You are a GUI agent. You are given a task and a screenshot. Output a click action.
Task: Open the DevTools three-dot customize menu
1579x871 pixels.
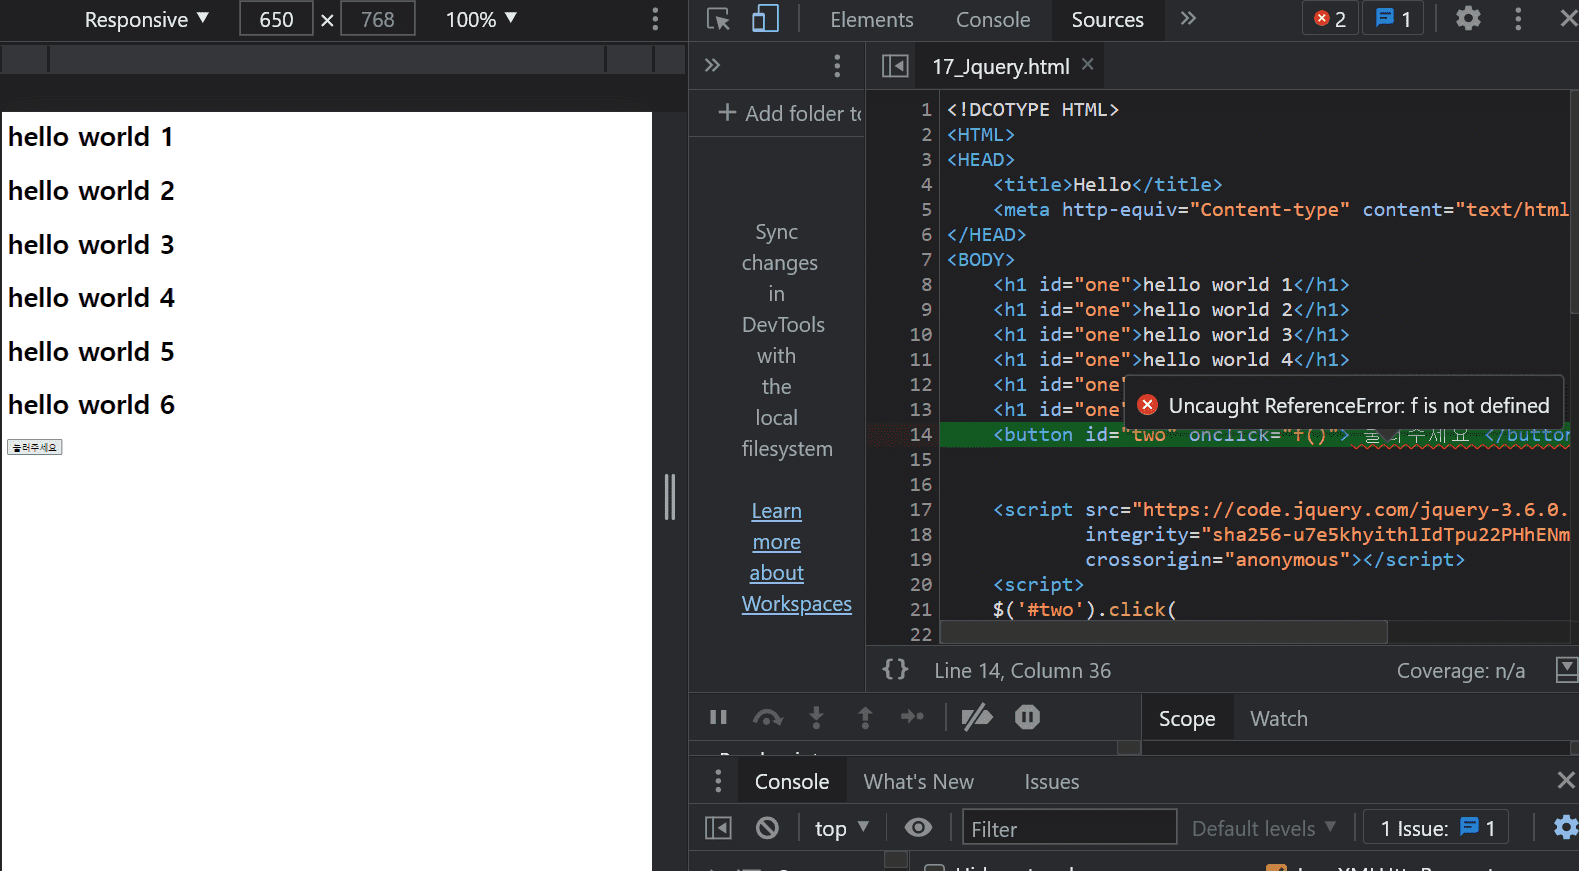[1518, 19]
